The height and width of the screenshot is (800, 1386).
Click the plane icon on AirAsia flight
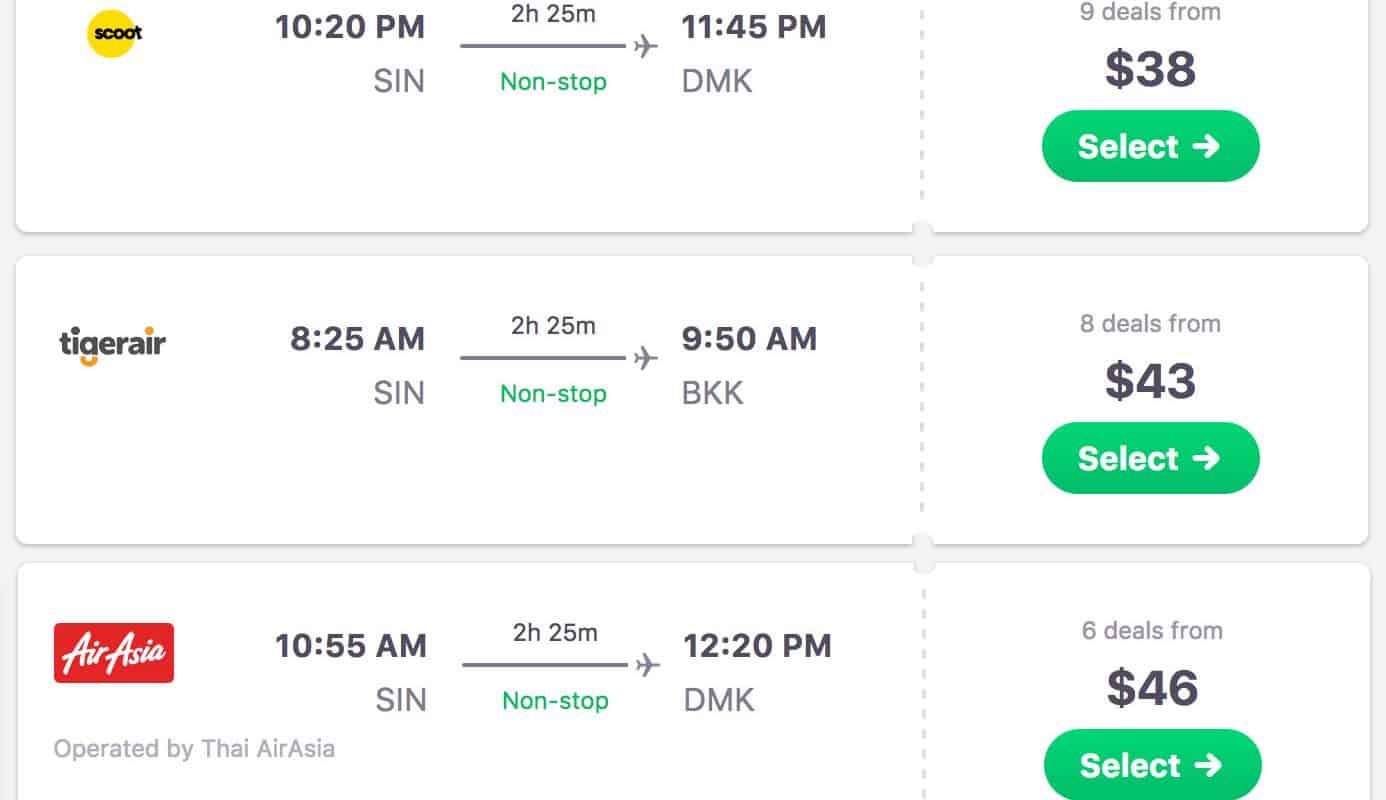[648, 665]
